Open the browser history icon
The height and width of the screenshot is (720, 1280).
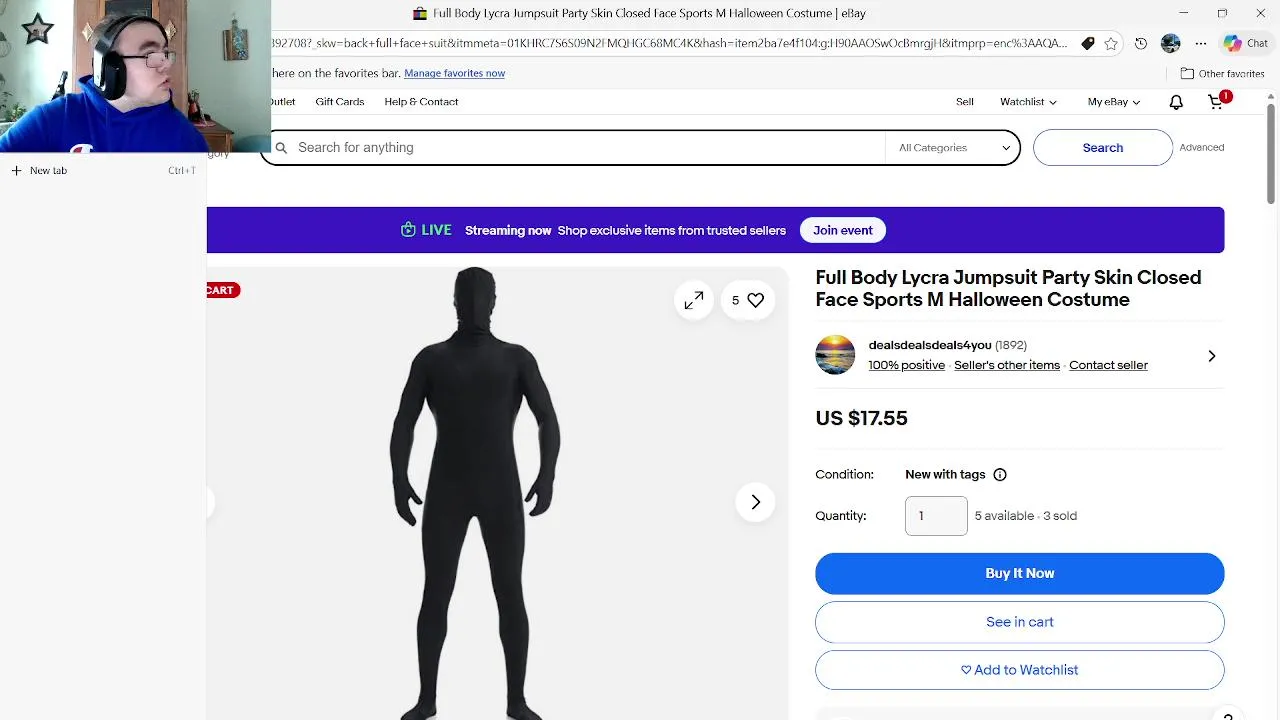click(1141, 44)
